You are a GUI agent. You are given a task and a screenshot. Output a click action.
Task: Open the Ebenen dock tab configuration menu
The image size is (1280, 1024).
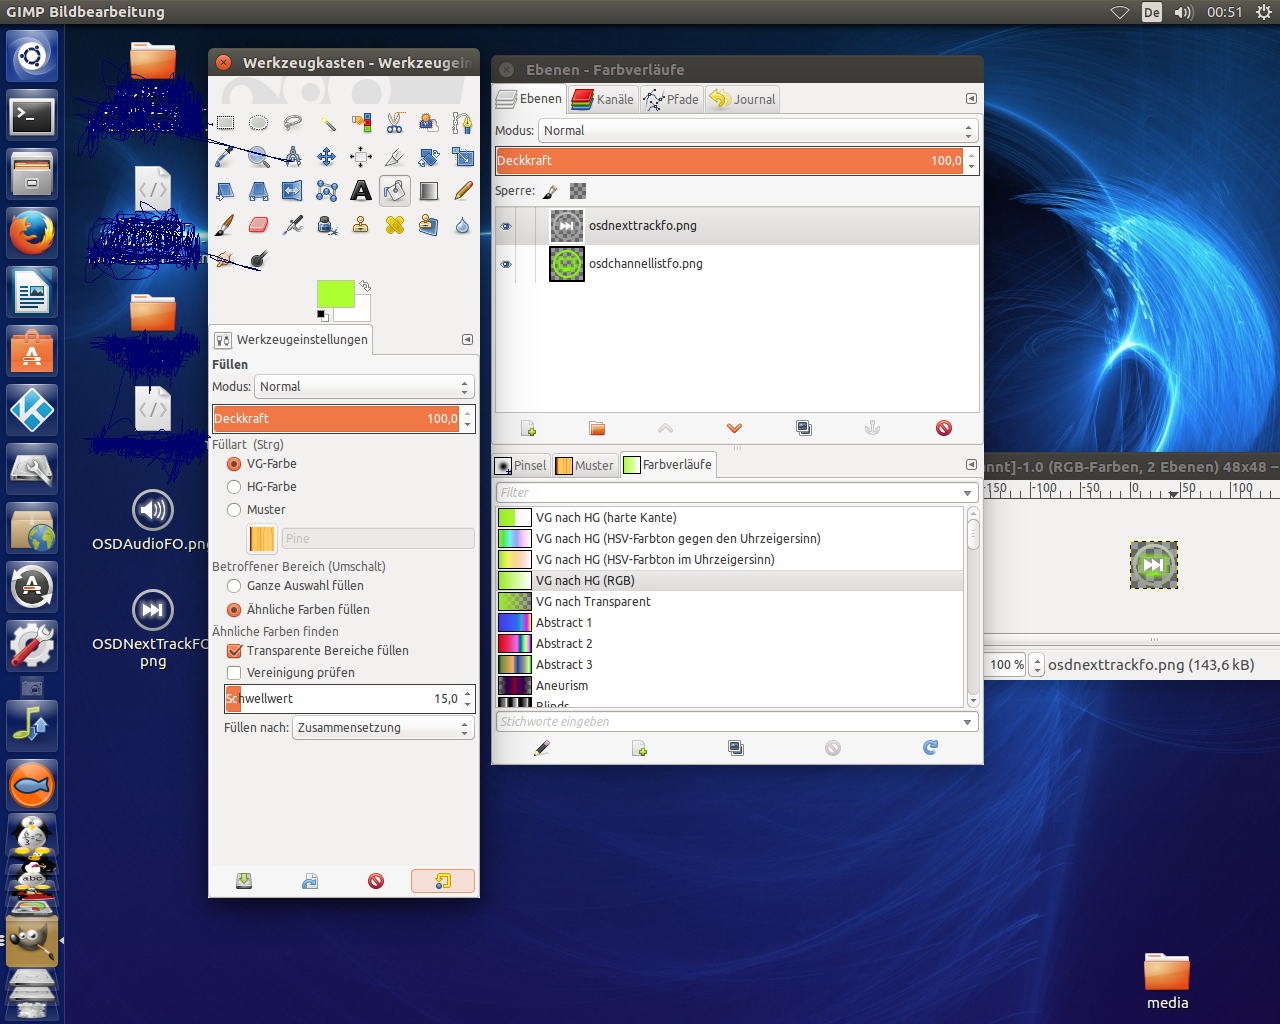pyautogui.click(x=971, y=99)
